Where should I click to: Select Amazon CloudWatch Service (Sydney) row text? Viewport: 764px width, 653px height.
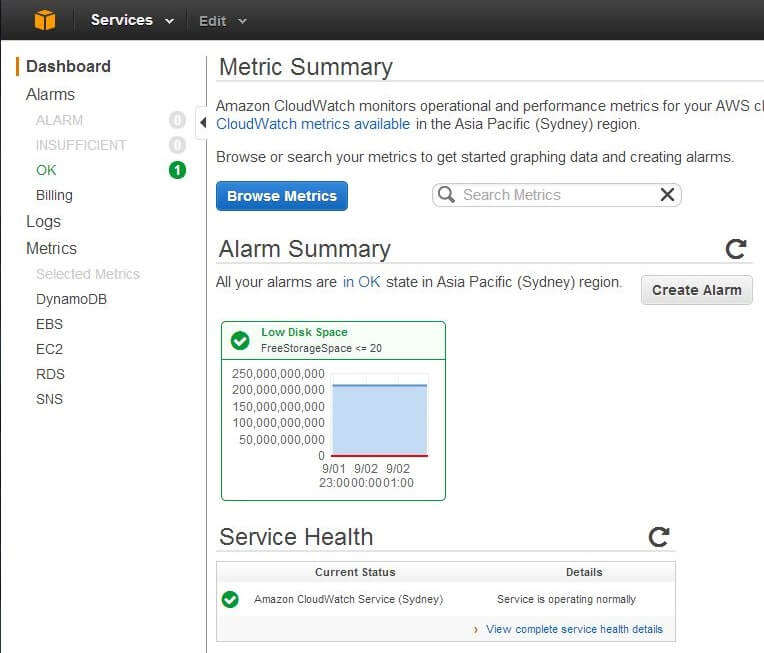pyautogui.click(x=348, y=599)
